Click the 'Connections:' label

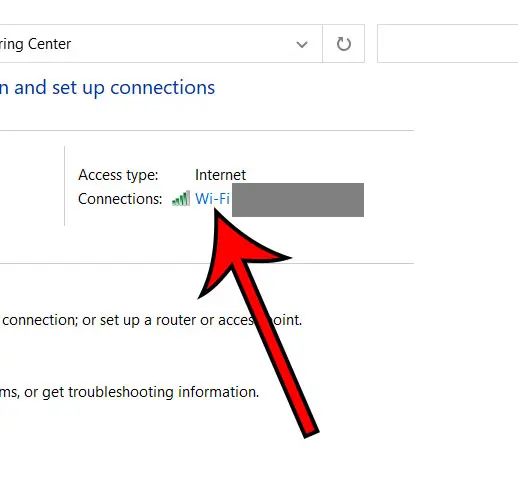[120, 199]
